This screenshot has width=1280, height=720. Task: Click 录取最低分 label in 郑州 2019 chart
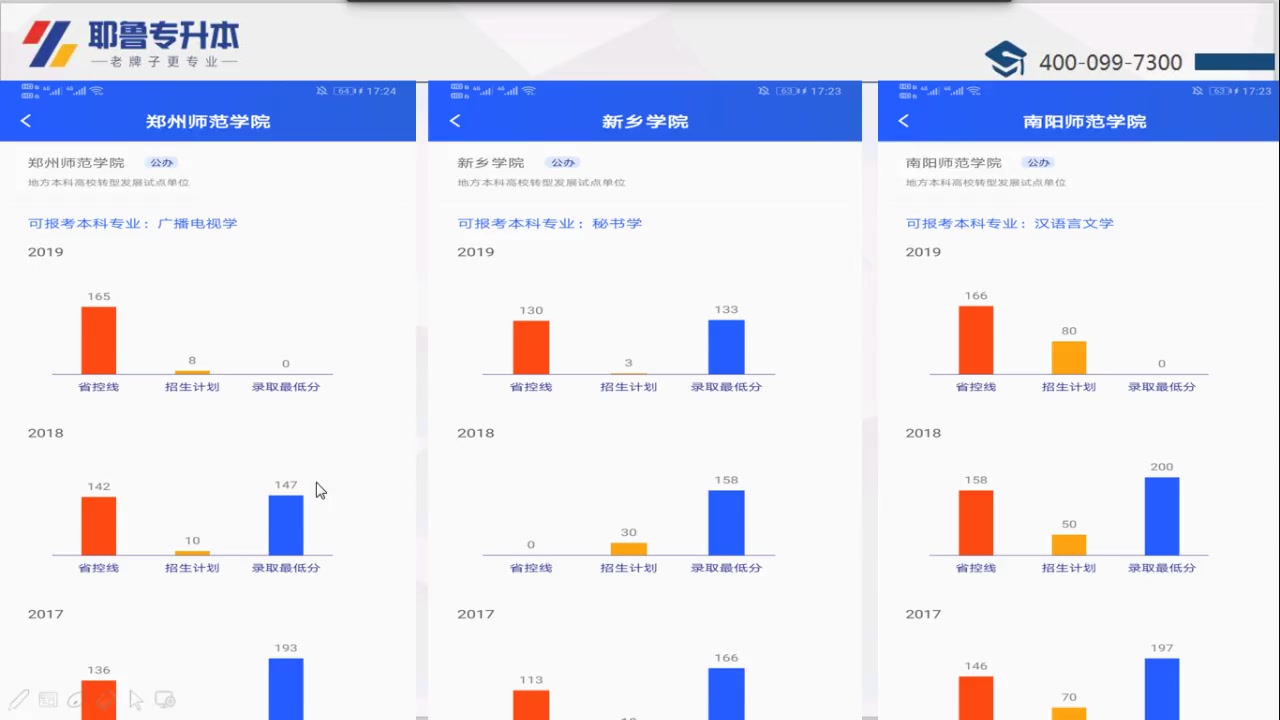pyautogui.click(x=286, y=386)
